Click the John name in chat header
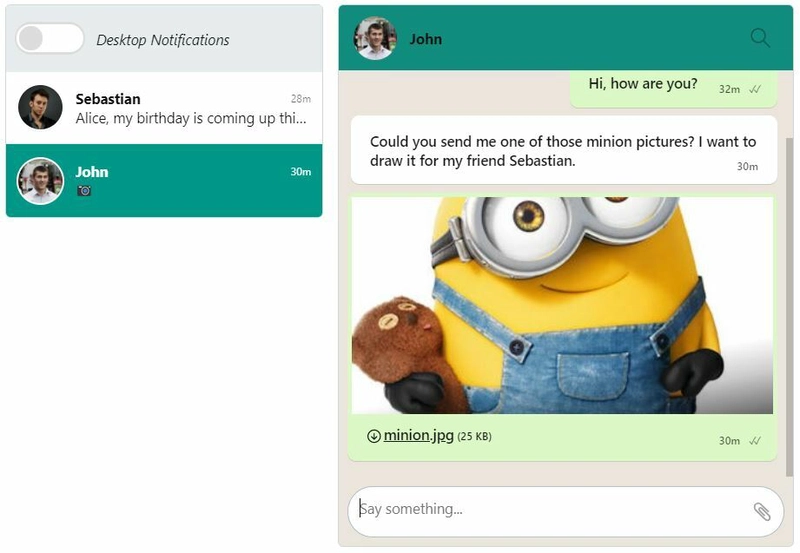800x553 pixels. 426,39
